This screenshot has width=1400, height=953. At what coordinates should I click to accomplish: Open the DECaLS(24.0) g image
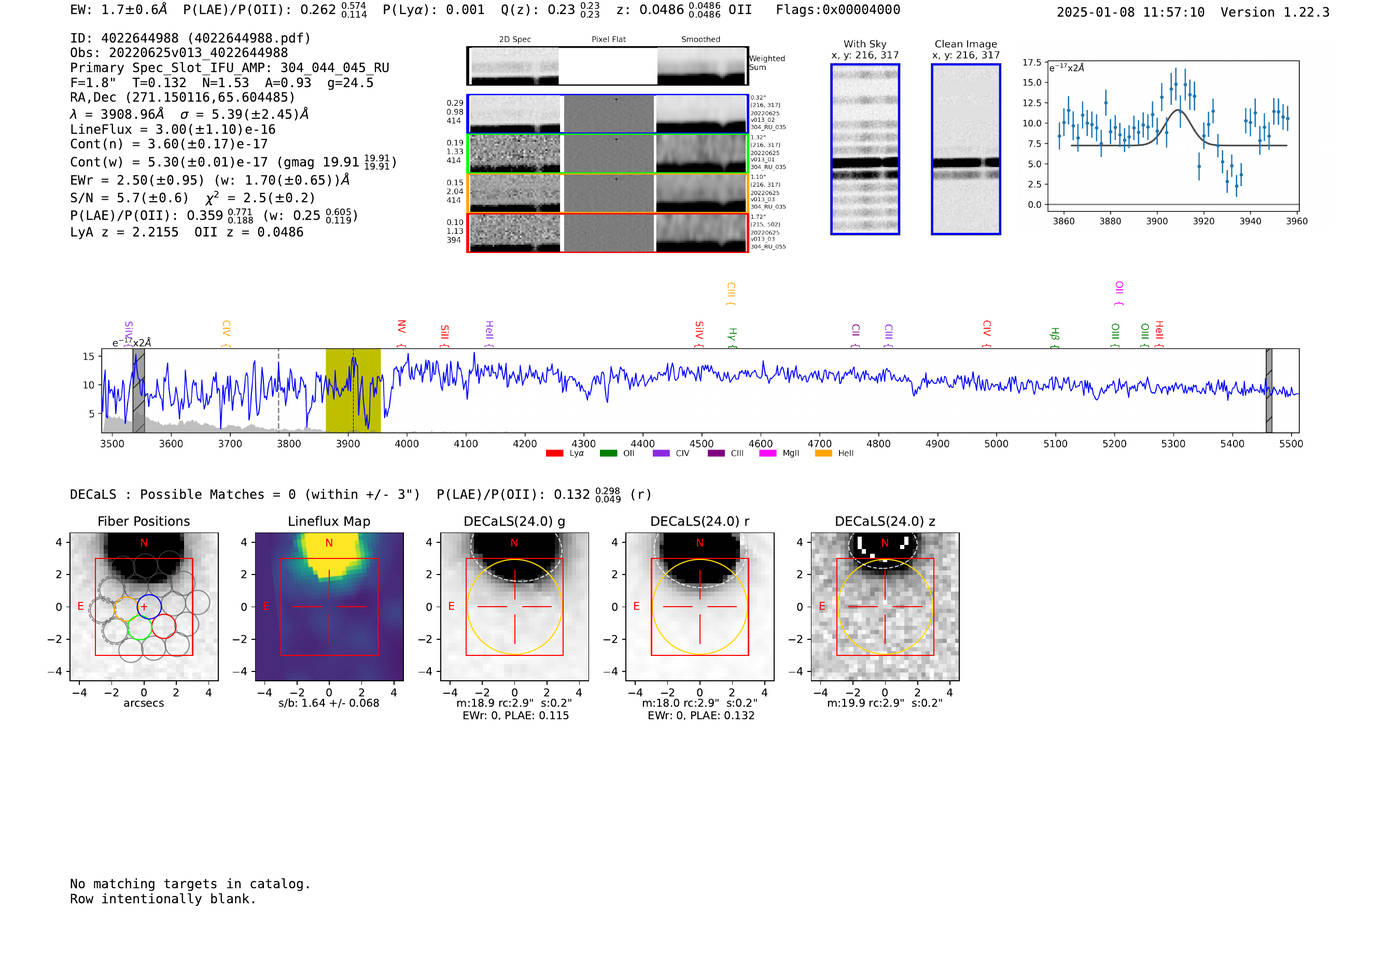click(515, 607)
